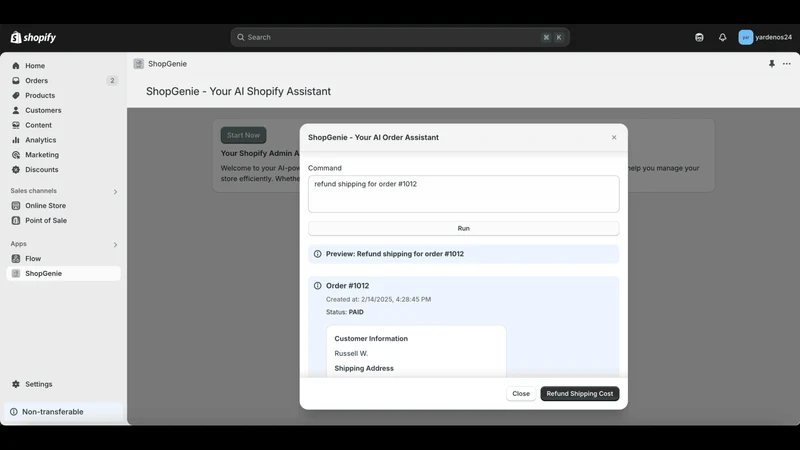Click the ShopGenie app header icon

coord(138,64)
